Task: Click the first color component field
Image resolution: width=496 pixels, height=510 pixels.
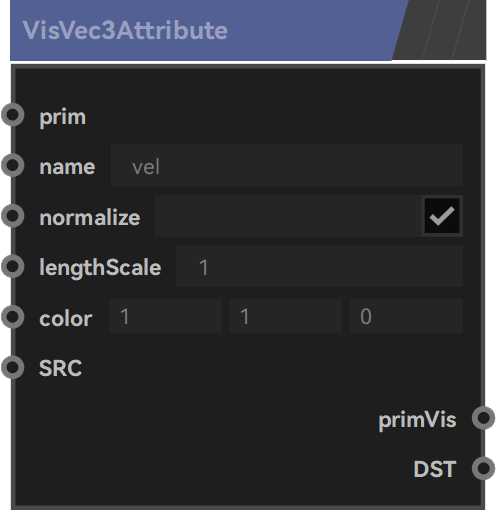Action: pos(165,316)
